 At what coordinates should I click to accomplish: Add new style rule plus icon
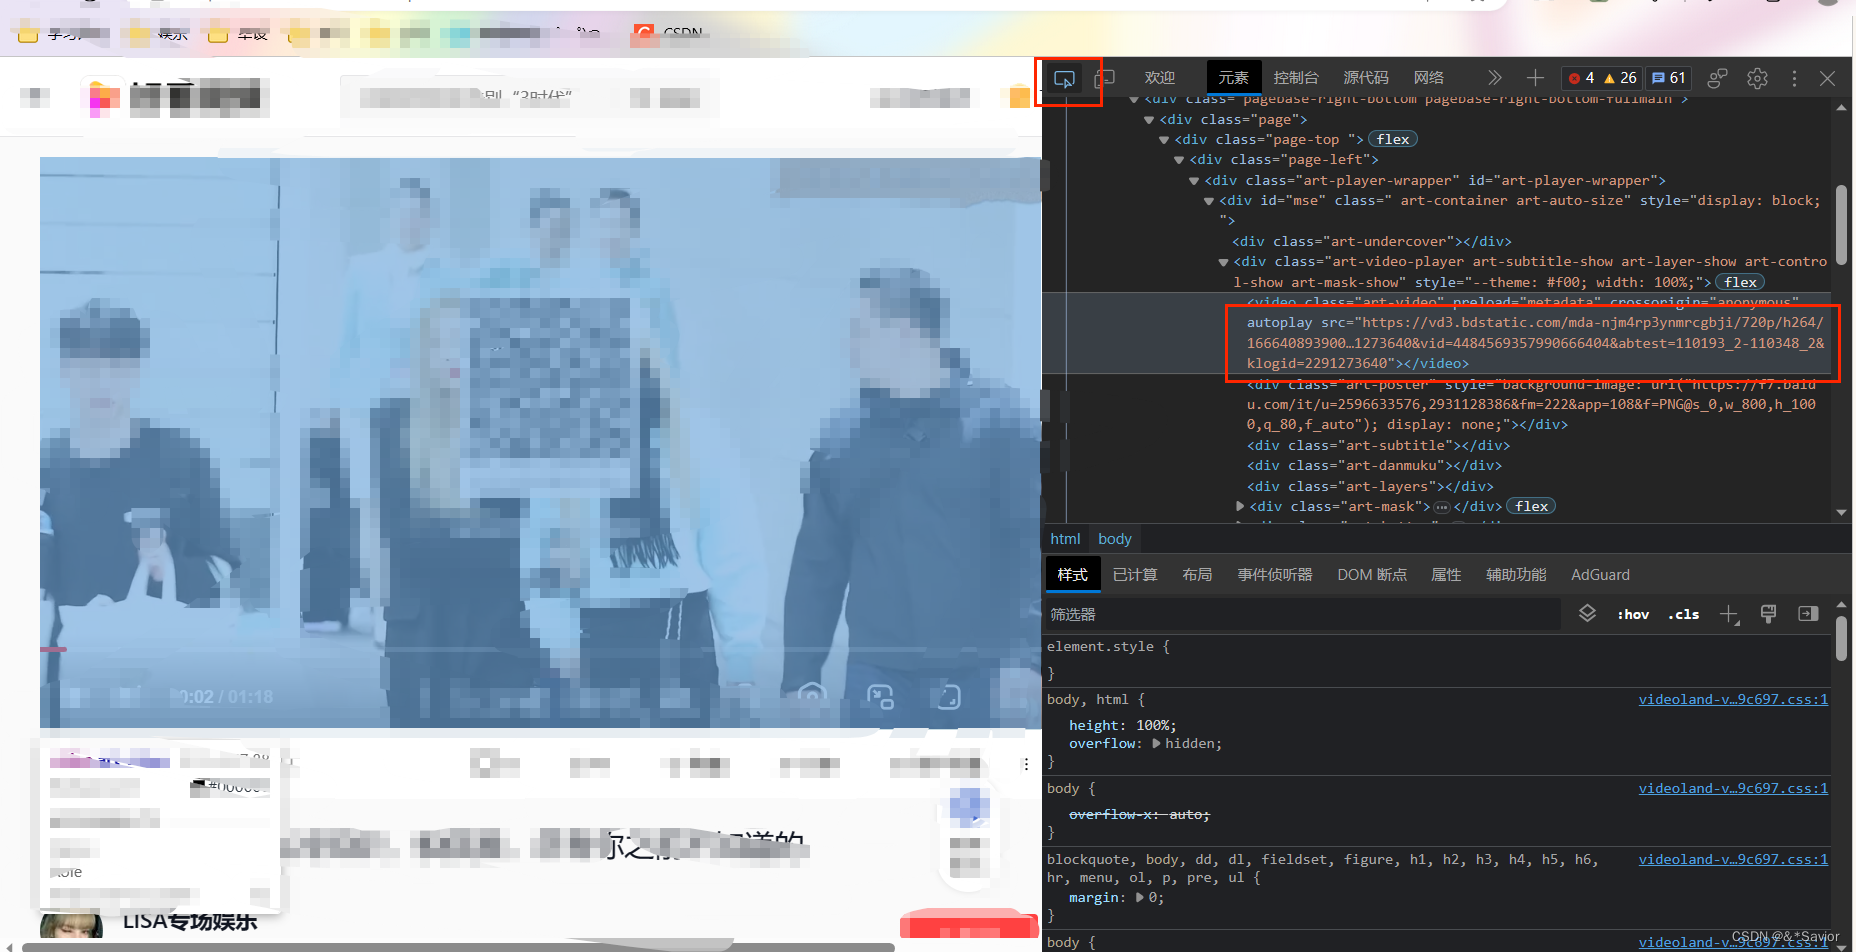pos(1729,615)
